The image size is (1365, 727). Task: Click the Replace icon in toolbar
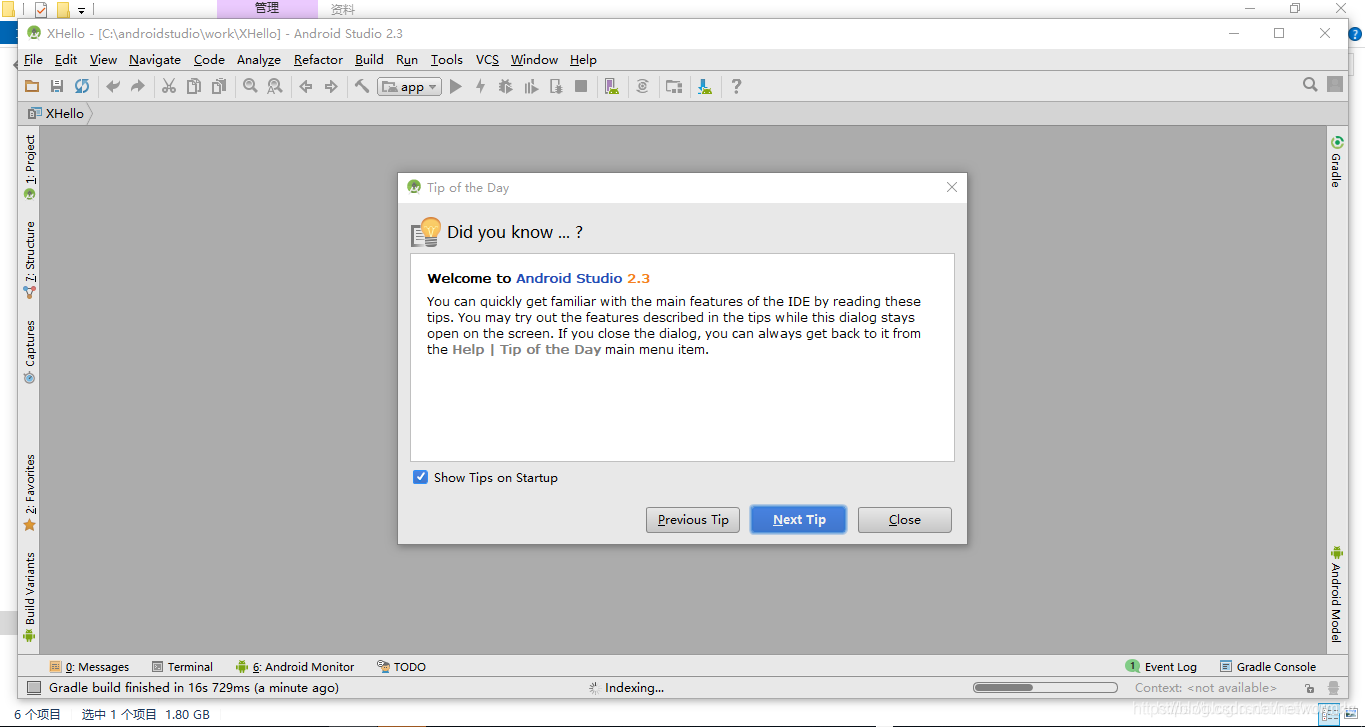[275, 87]
